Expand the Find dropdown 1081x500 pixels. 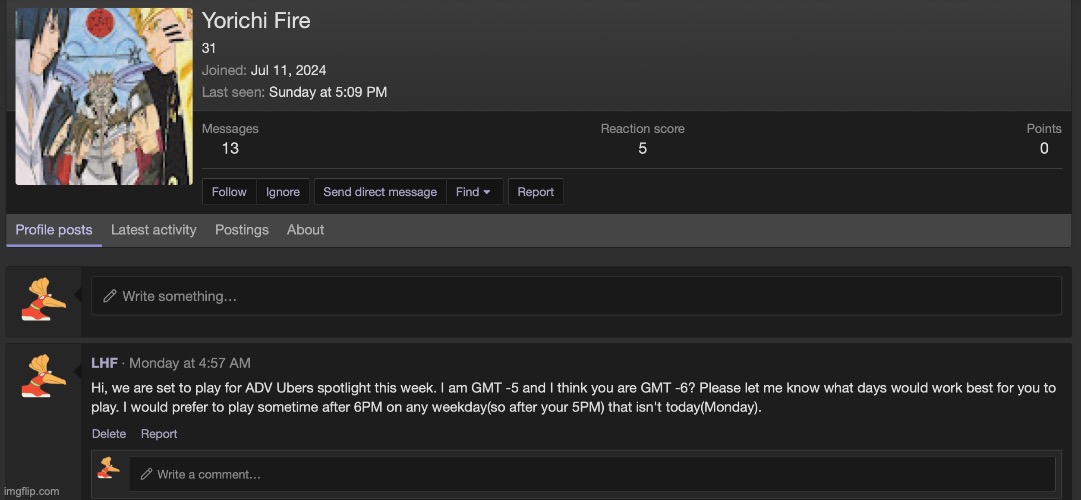(x=473, y=192)
